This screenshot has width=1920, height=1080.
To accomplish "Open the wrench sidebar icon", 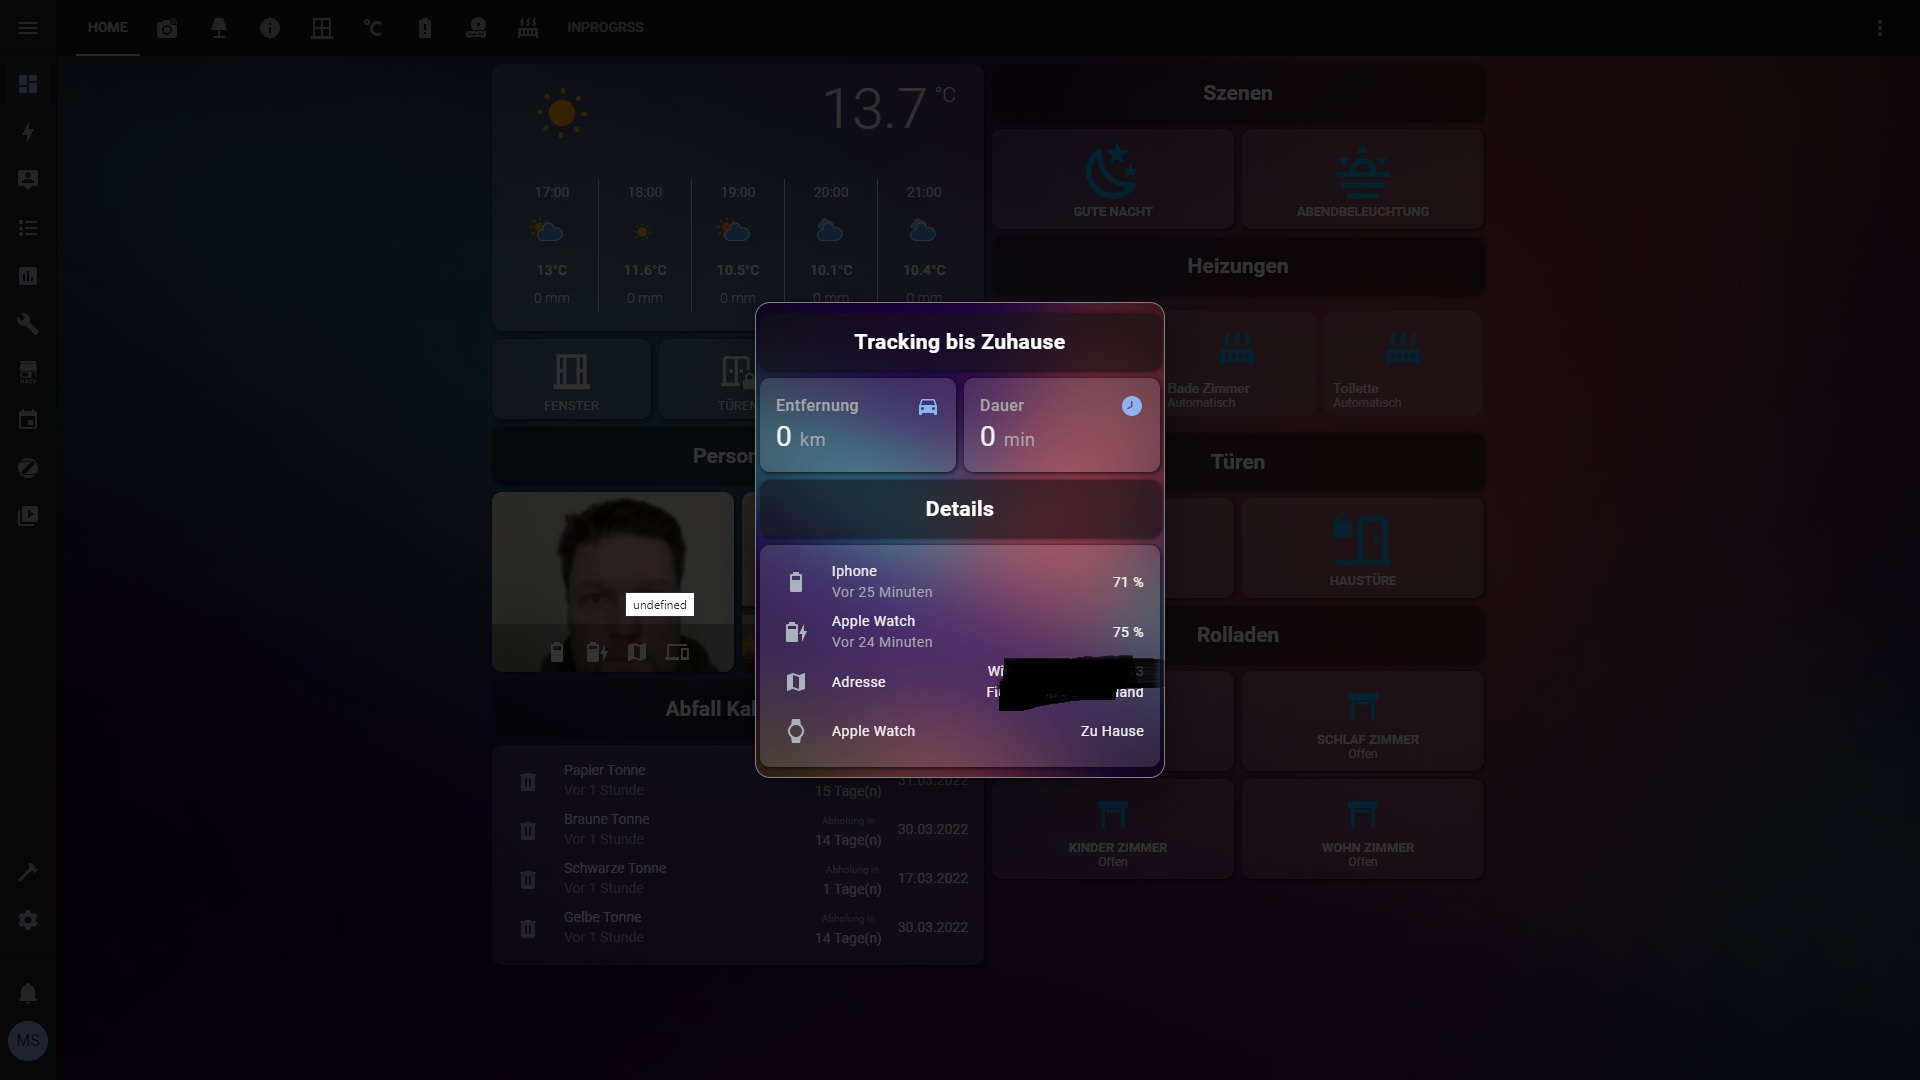I will (28, 324).
